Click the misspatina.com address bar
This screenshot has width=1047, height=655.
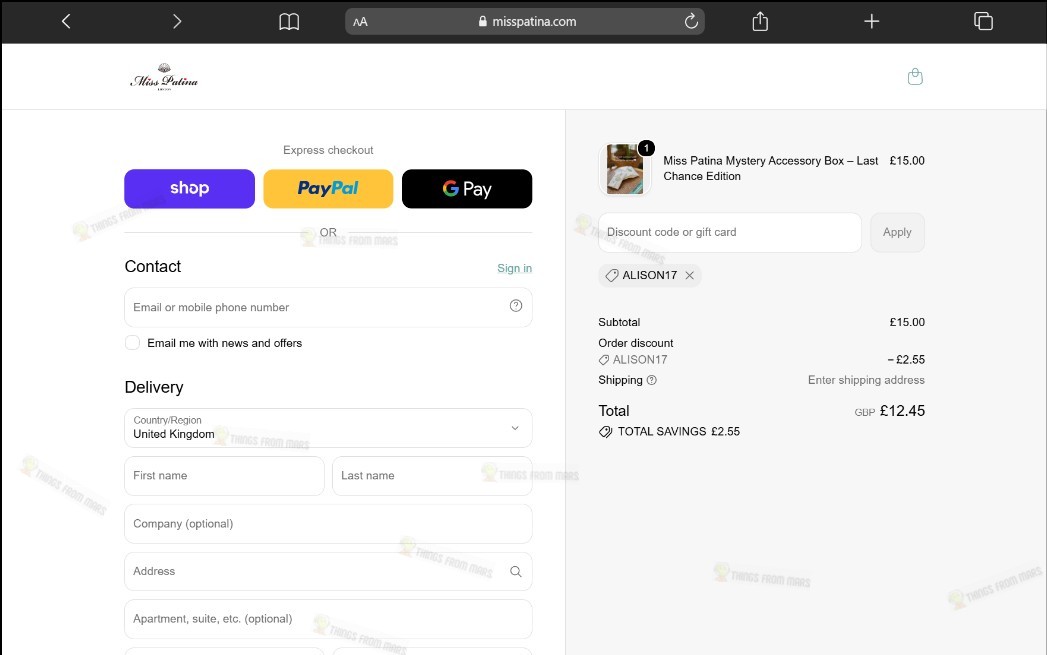[525, 21]
